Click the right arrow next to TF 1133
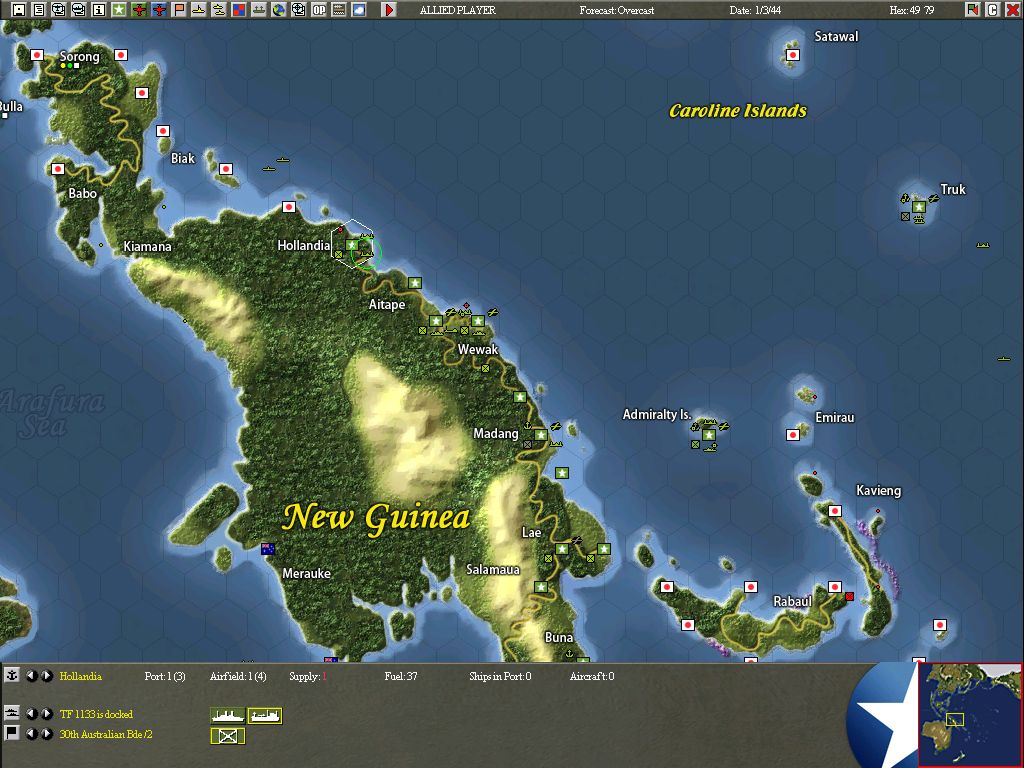 coord(46,714)
